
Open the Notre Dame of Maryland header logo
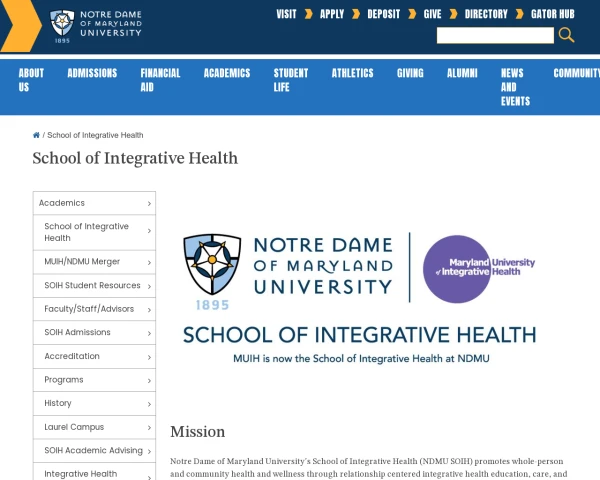tap(96, 26)
